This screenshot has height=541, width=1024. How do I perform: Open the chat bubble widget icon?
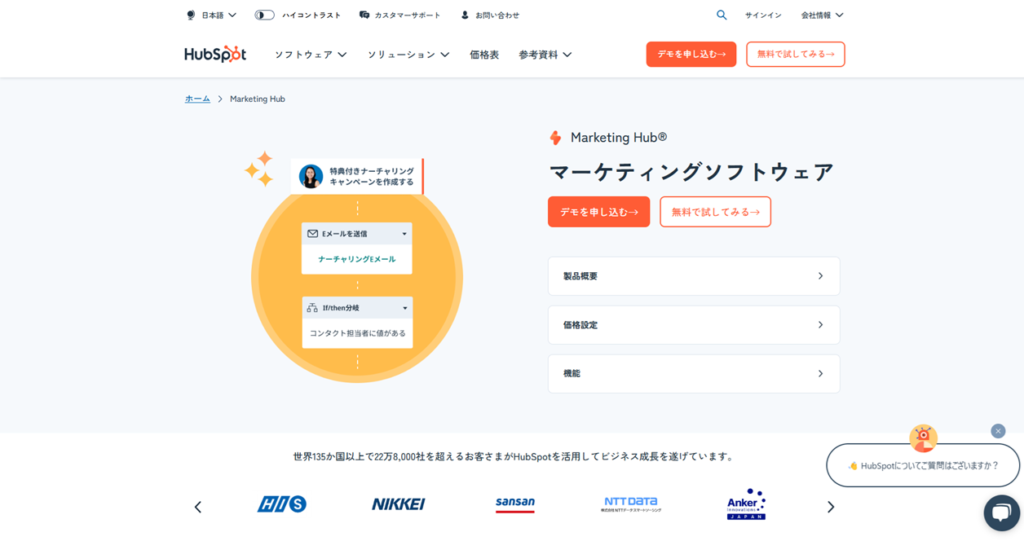point(1001,512)
